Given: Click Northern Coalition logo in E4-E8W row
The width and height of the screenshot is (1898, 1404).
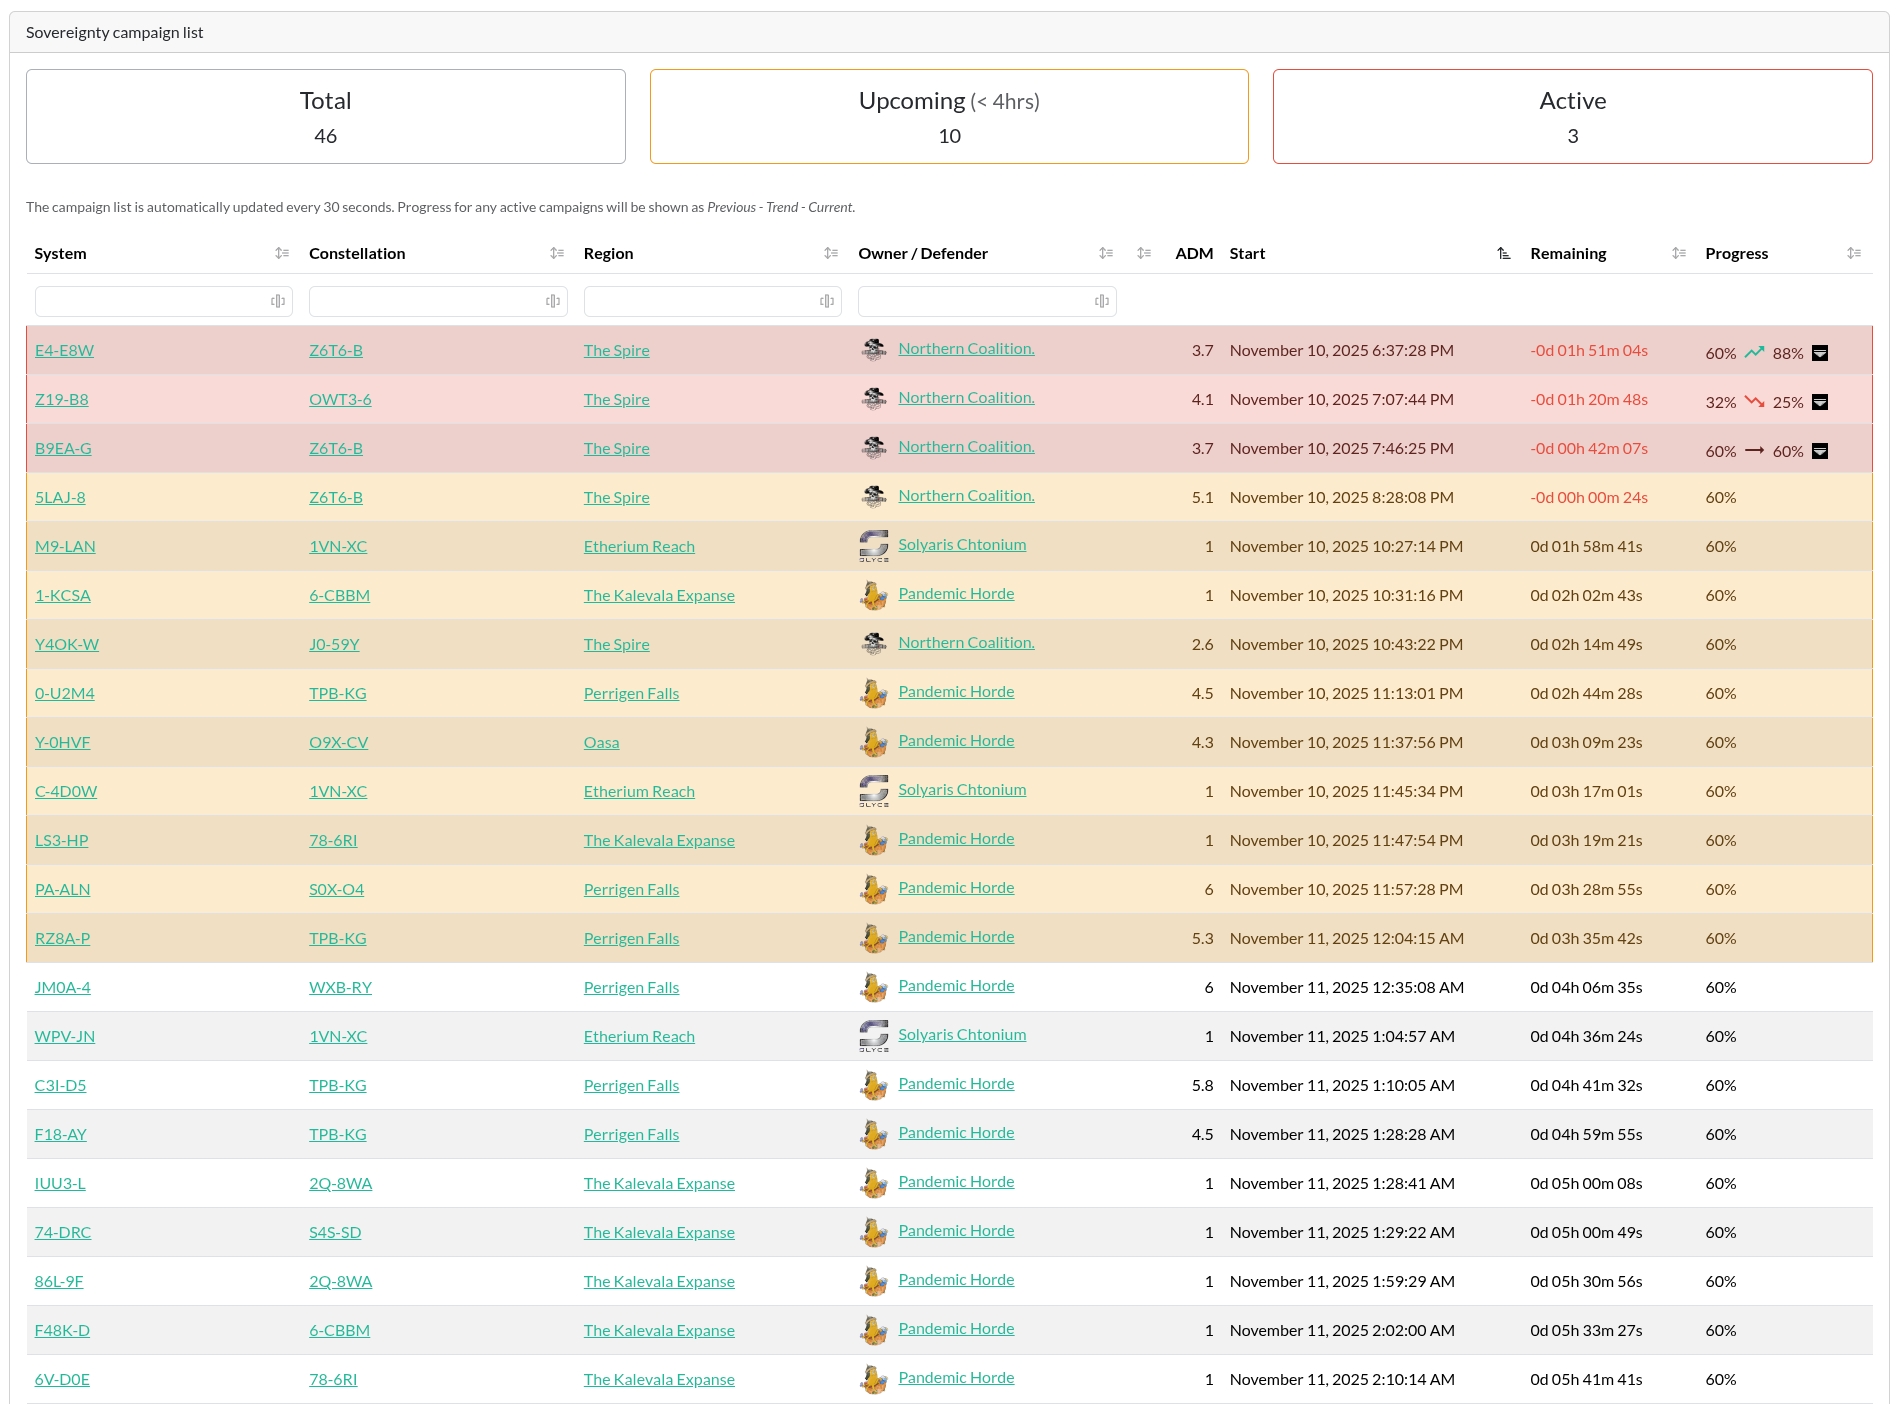Looking at the screenshot, I should tap(874, 350).
